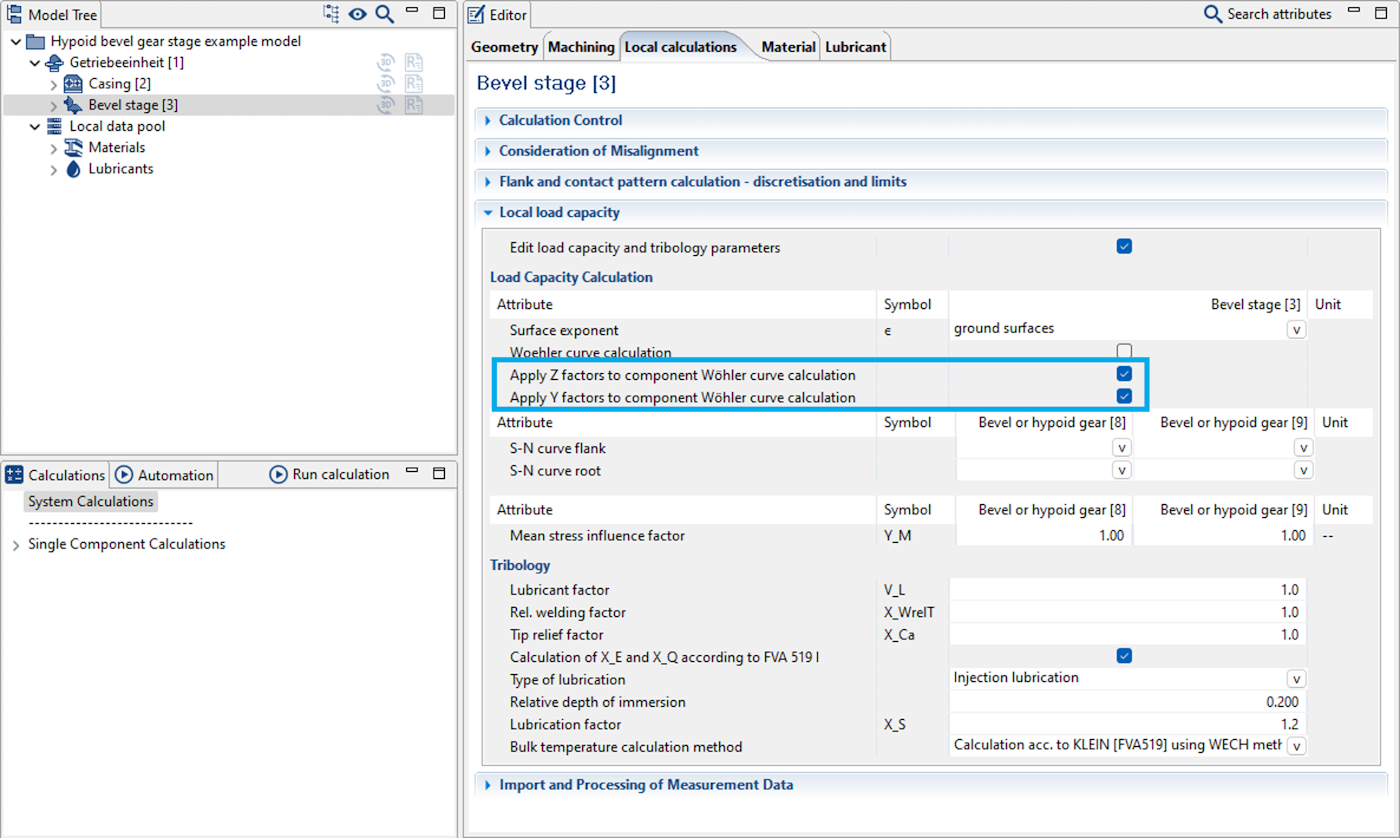
Task: Click the Automation play icon
Action: click(123, 474)
